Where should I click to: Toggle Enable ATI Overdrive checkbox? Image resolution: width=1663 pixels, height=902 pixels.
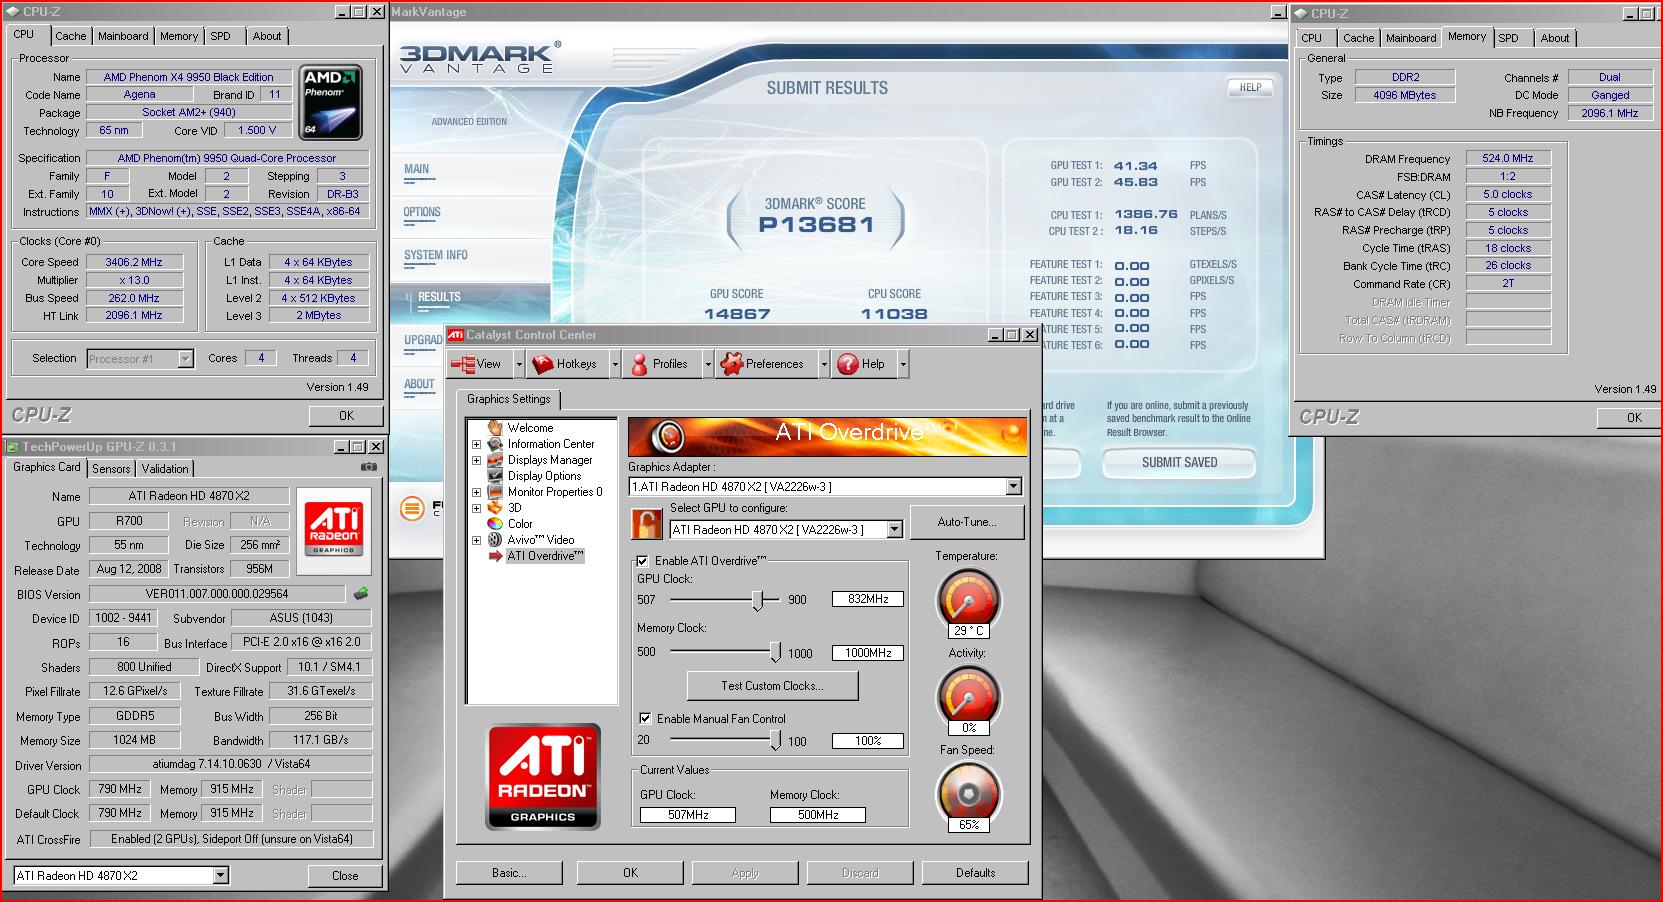click(643, 561)
